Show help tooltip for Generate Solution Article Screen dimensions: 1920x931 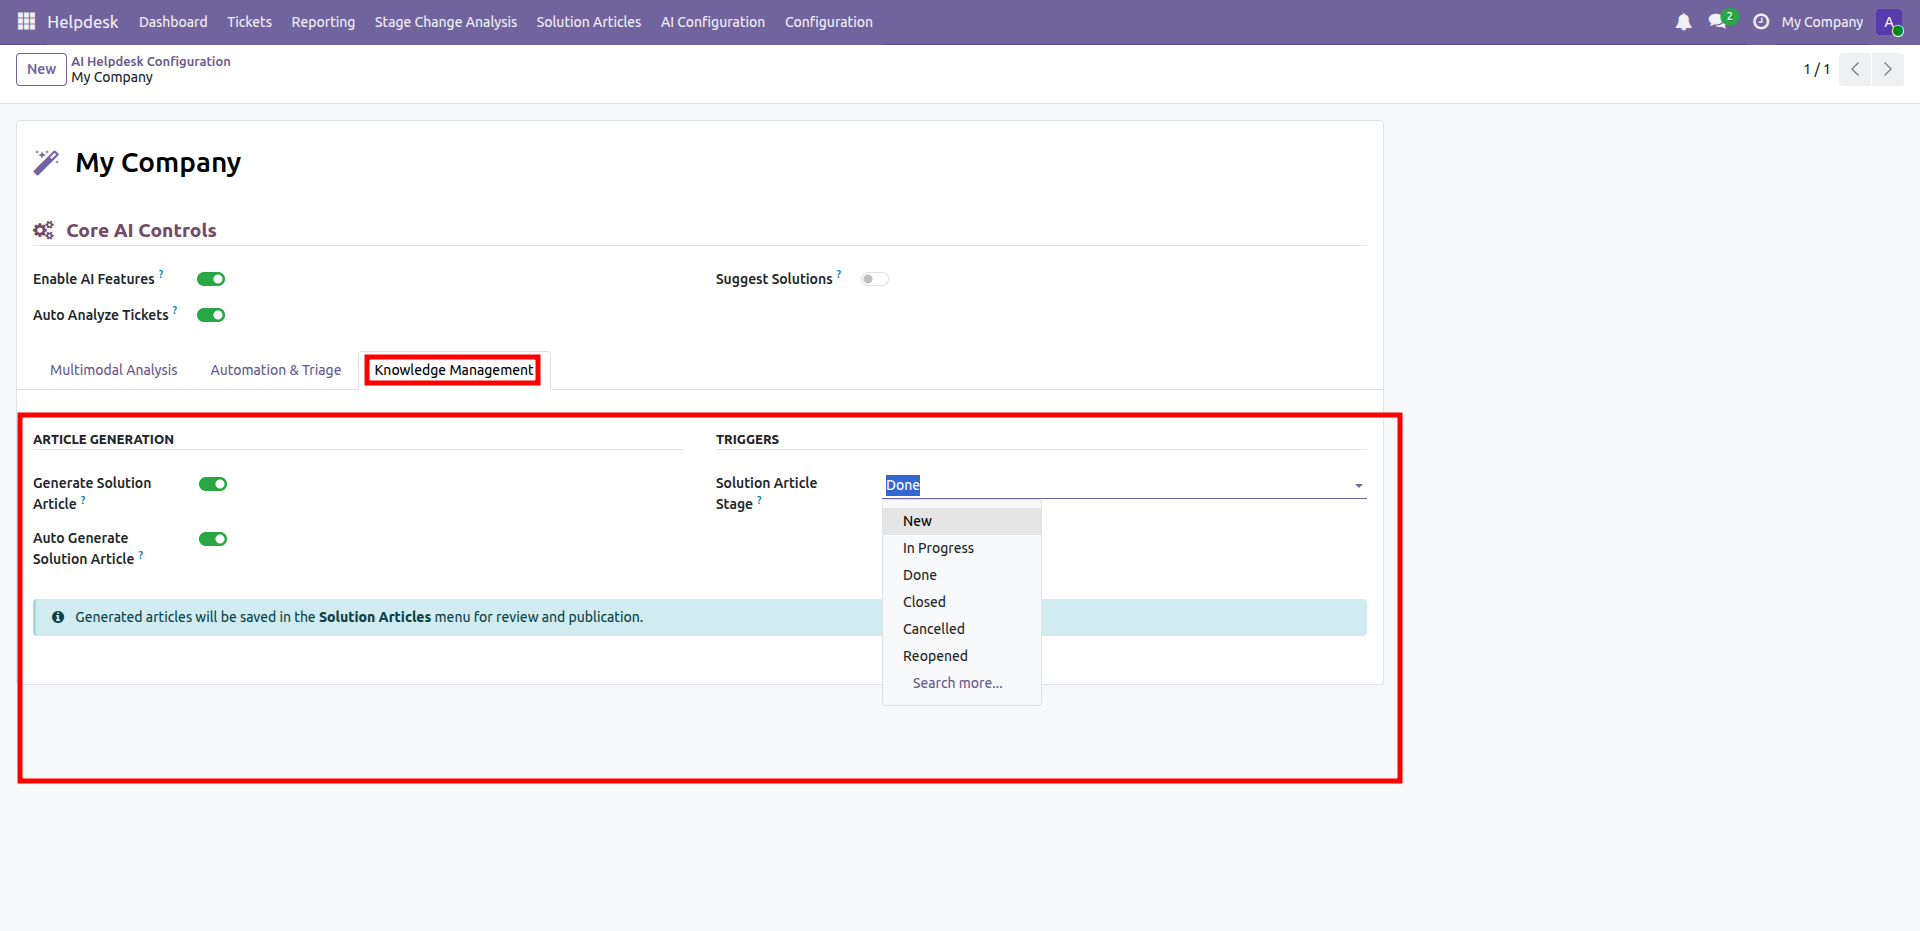(x=83, y=499)
